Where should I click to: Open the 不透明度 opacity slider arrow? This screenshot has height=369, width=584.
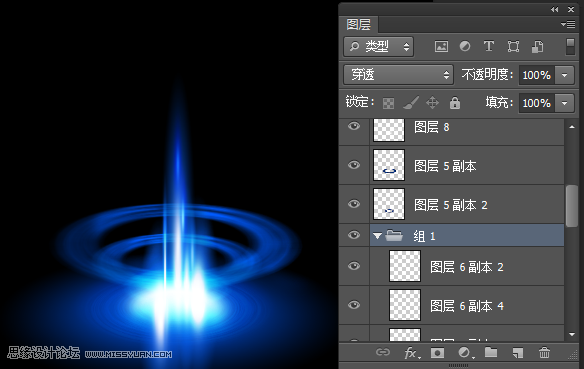(x=565, y=75)
